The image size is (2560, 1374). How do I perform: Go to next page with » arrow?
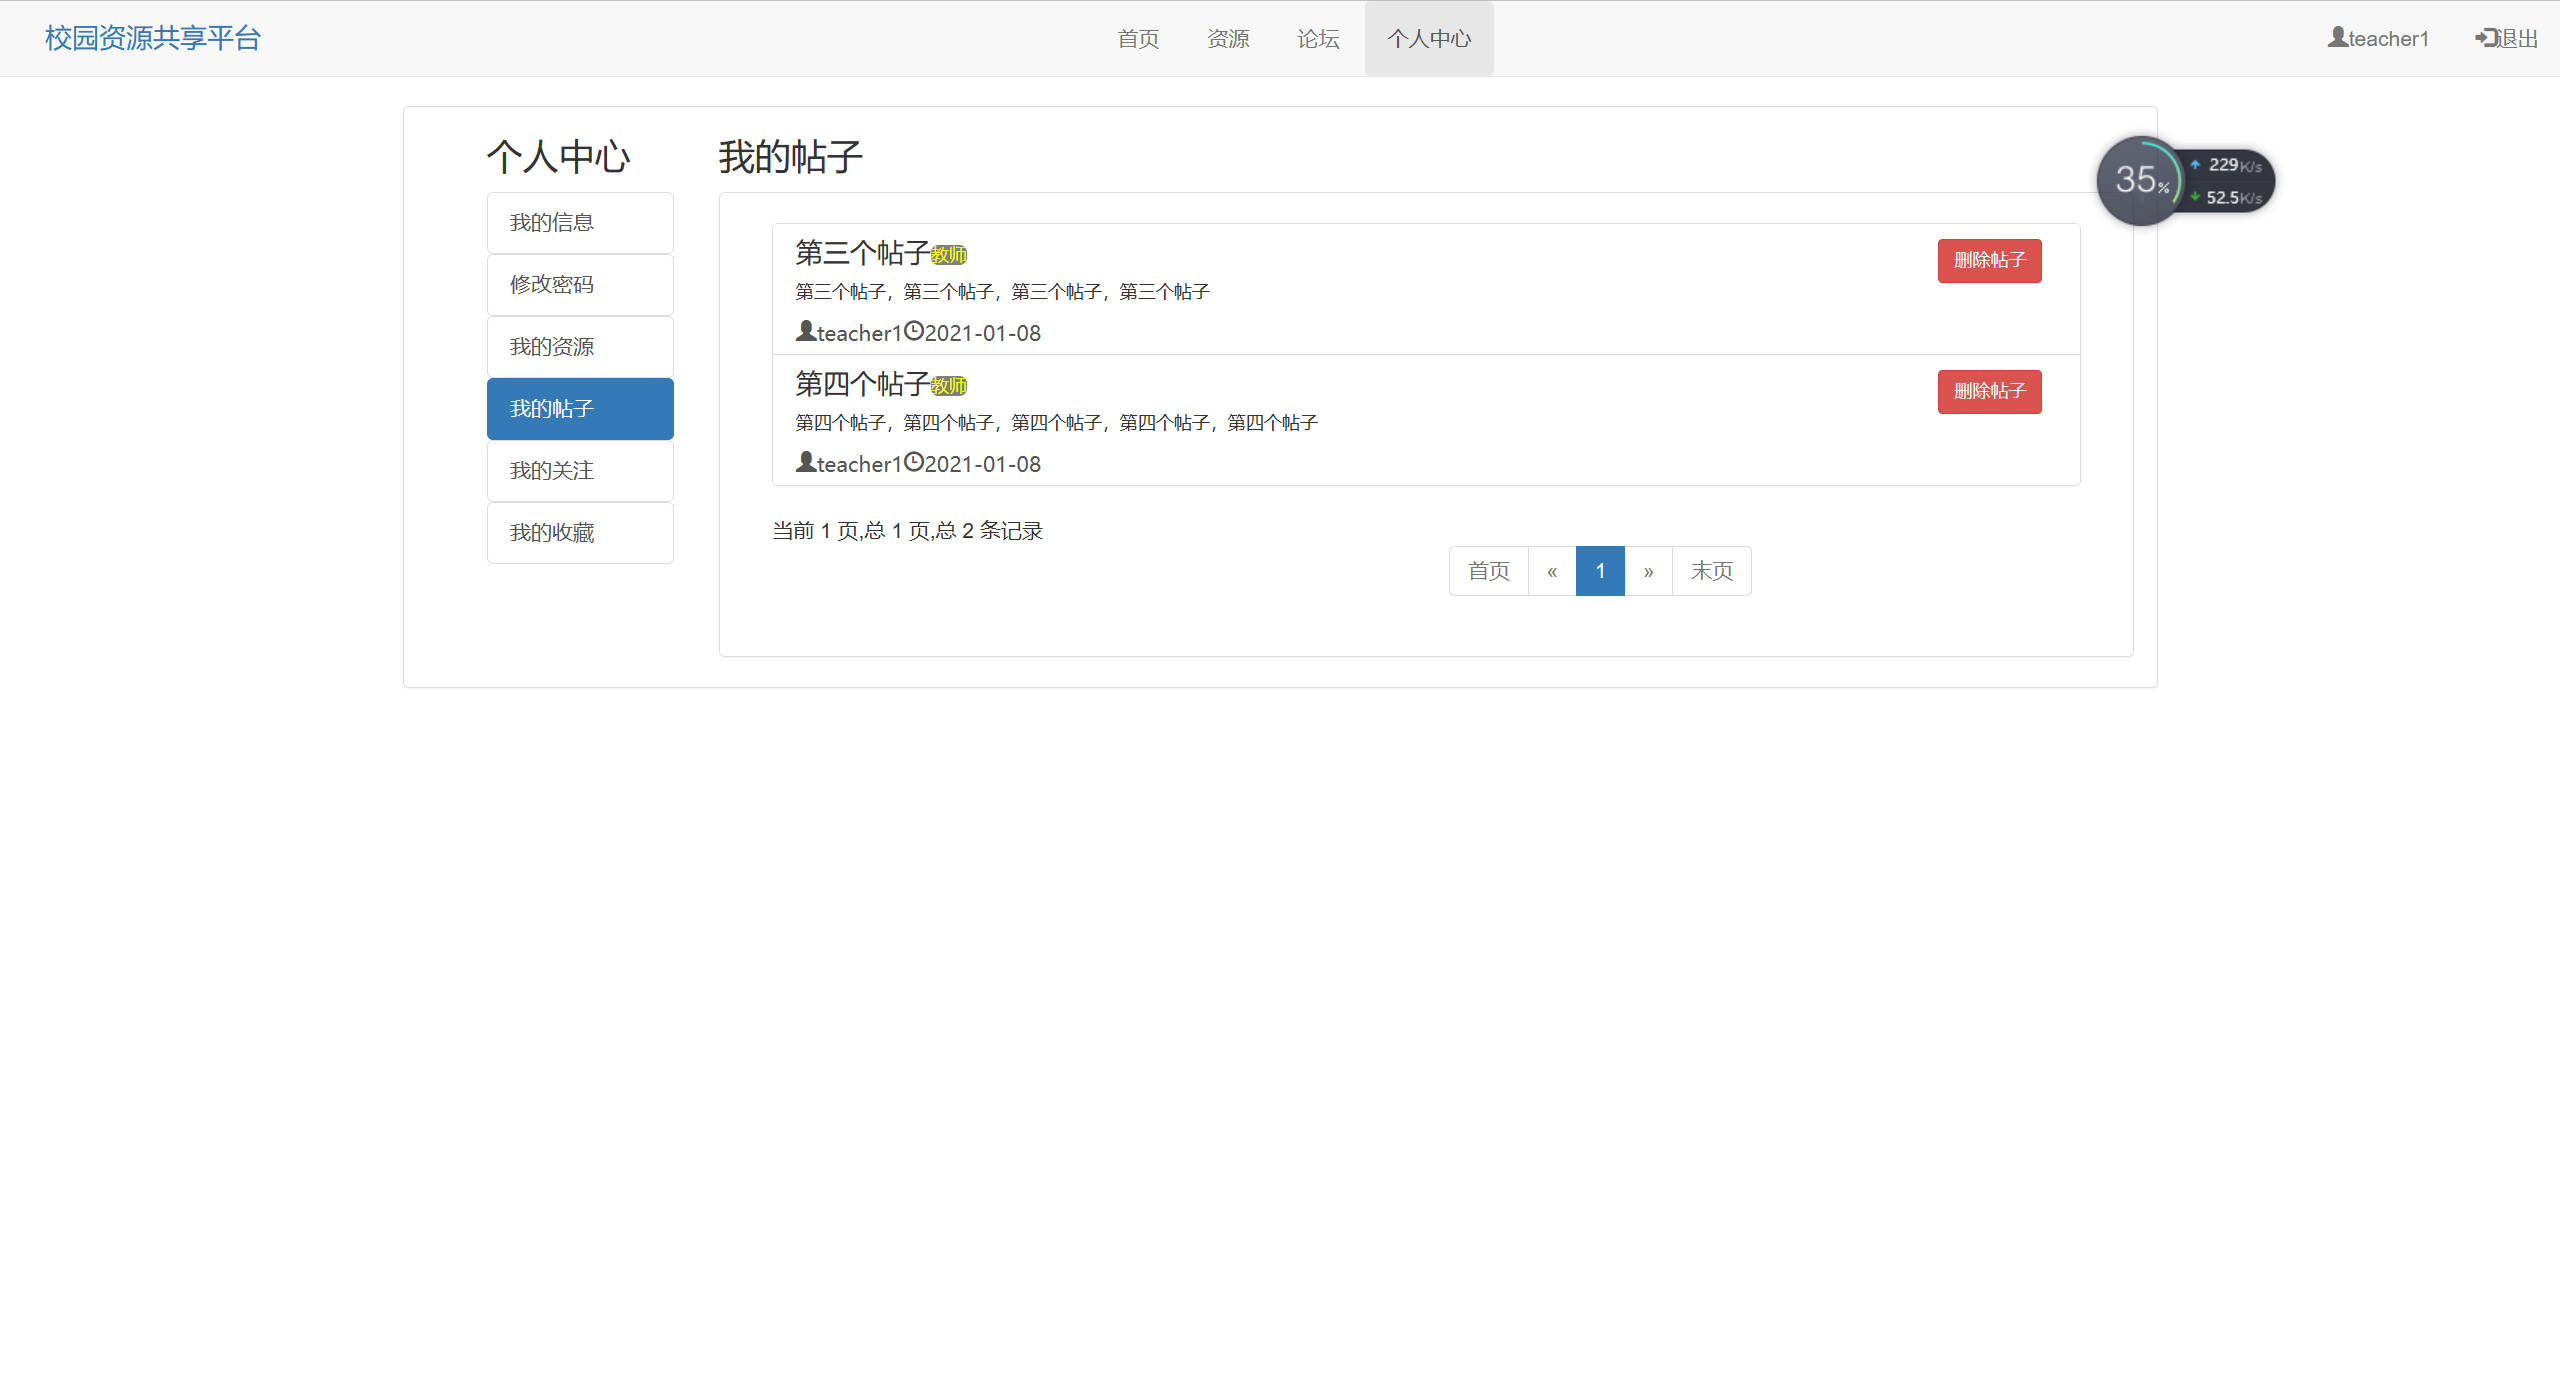(x=1648, y=571)
